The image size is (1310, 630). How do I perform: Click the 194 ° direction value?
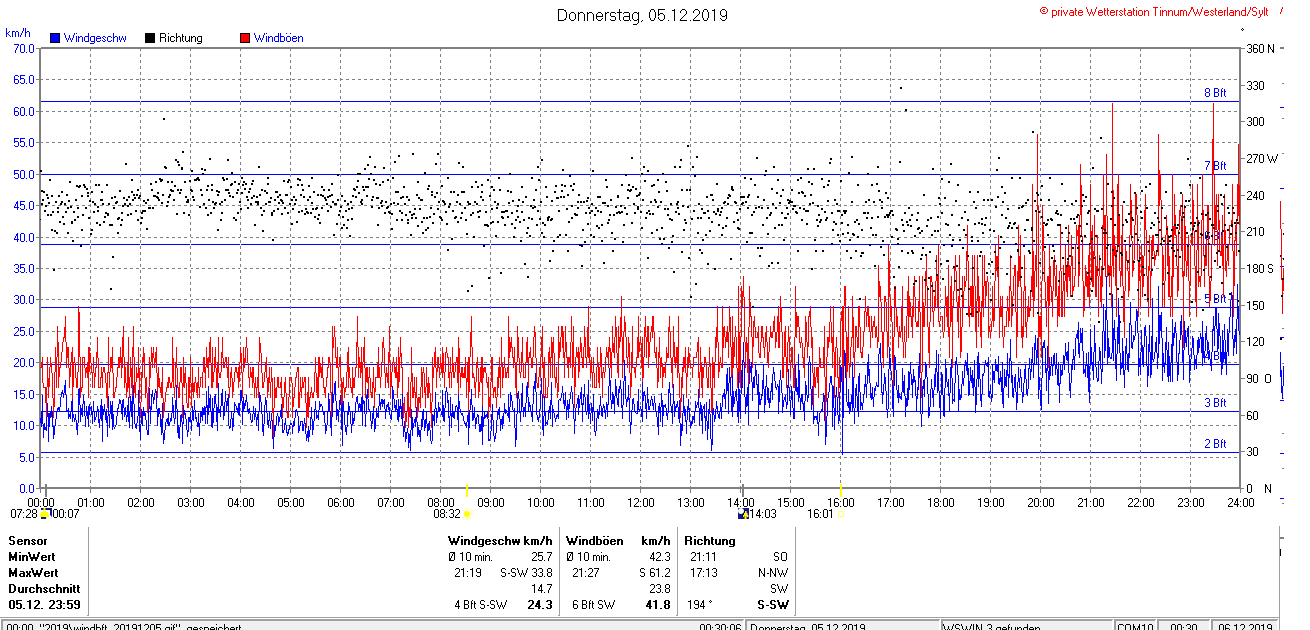coord(699,605)
